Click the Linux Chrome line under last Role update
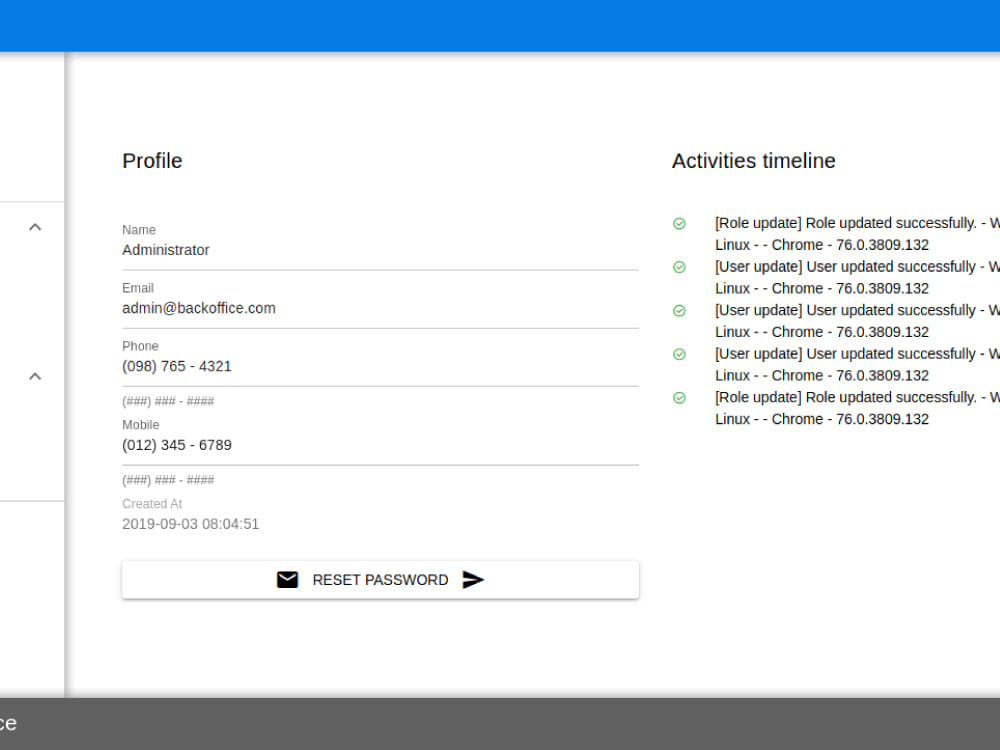This screenshot has width=1000, height=750. point(821,419)
